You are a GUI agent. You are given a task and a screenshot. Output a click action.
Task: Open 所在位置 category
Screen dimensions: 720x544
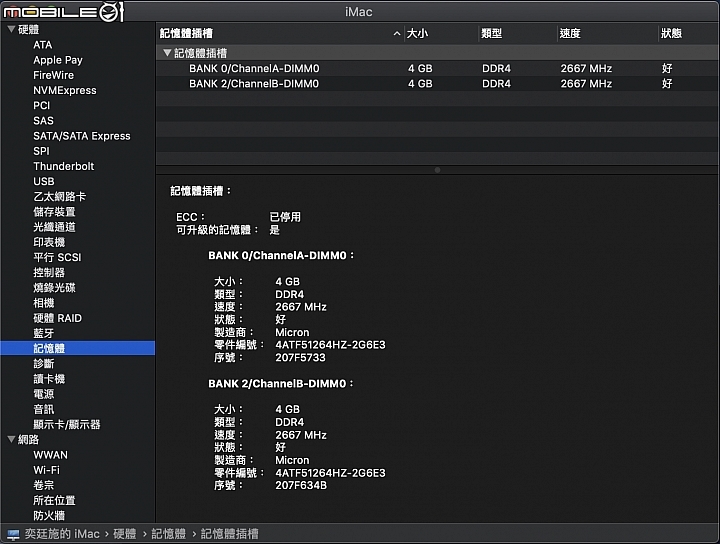coord(54,500)
